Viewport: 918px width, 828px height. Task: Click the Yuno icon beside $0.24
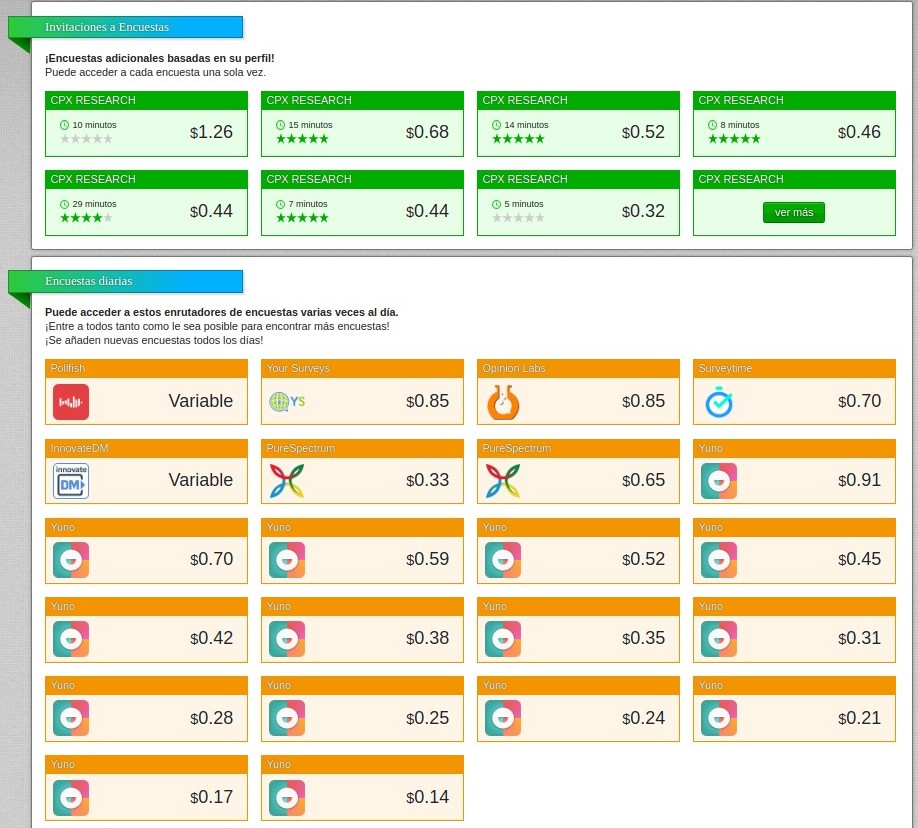coord(503,718)
